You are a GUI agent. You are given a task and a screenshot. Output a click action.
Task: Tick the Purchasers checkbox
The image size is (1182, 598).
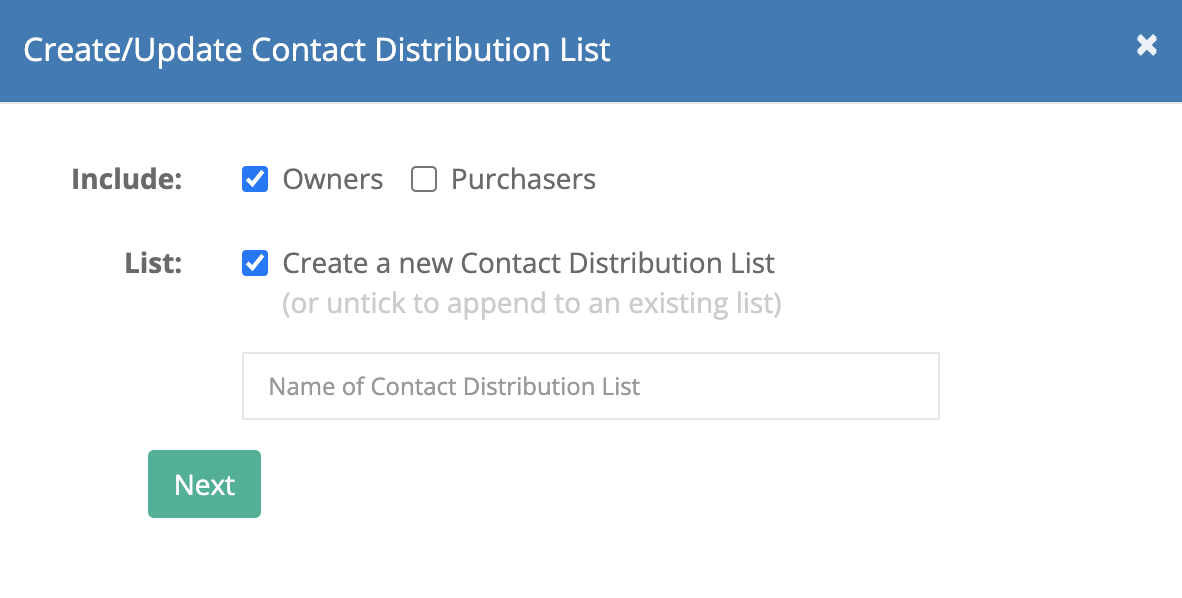pyautogui.click(x=424, y=179)
